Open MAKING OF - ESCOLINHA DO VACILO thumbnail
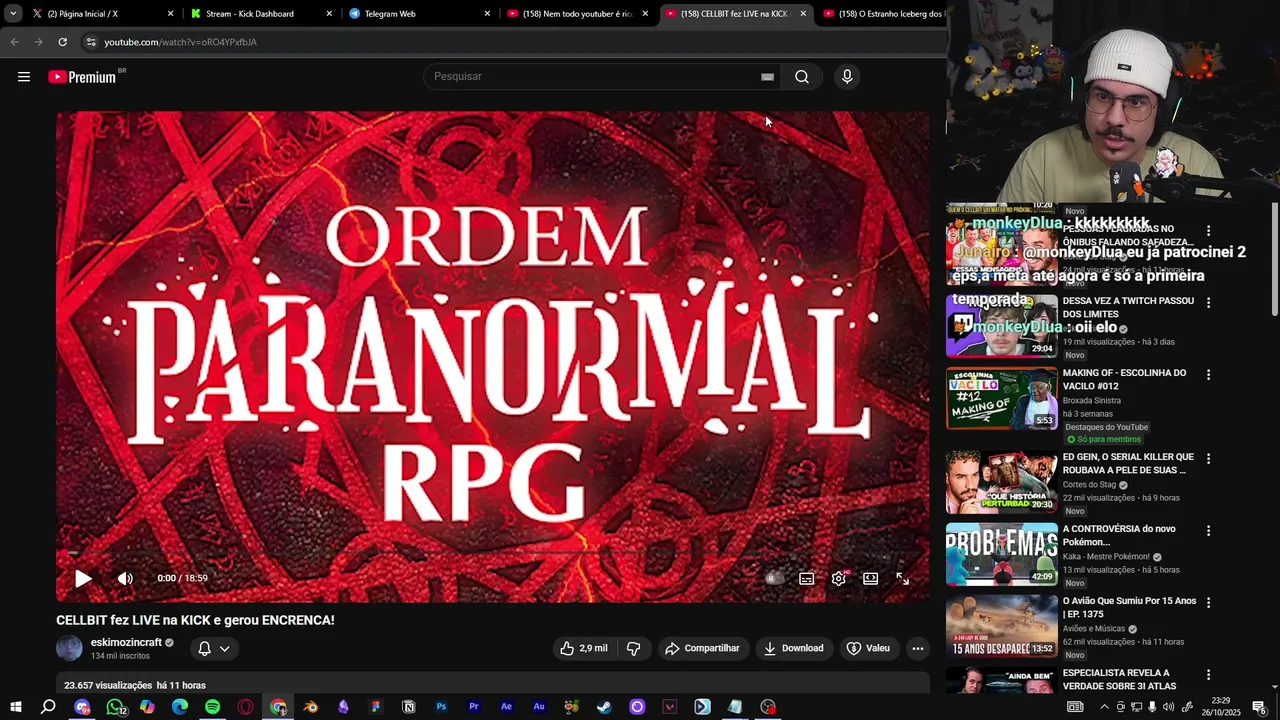 coord(1002,398)
